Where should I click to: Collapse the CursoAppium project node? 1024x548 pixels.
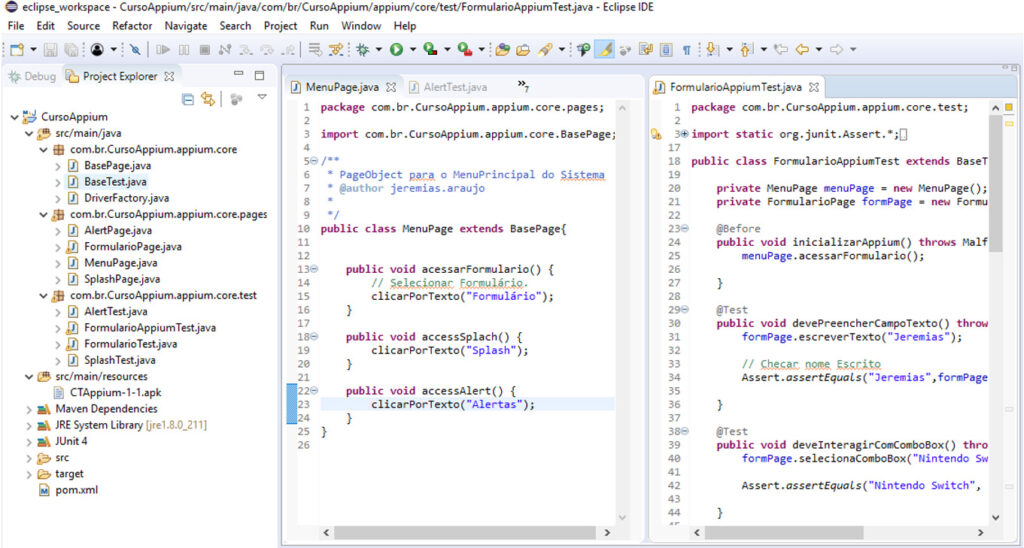point(14,118)
